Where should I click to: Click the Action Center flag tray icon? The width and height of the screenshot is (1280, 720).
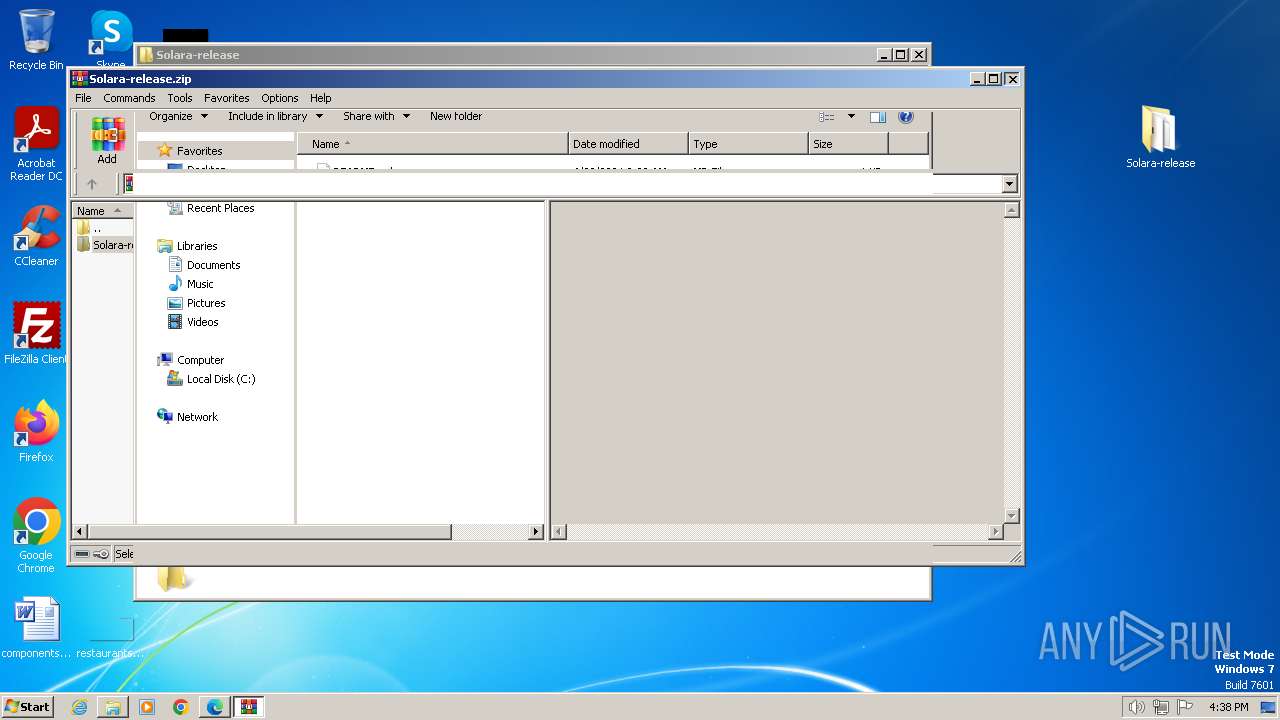1185,707
